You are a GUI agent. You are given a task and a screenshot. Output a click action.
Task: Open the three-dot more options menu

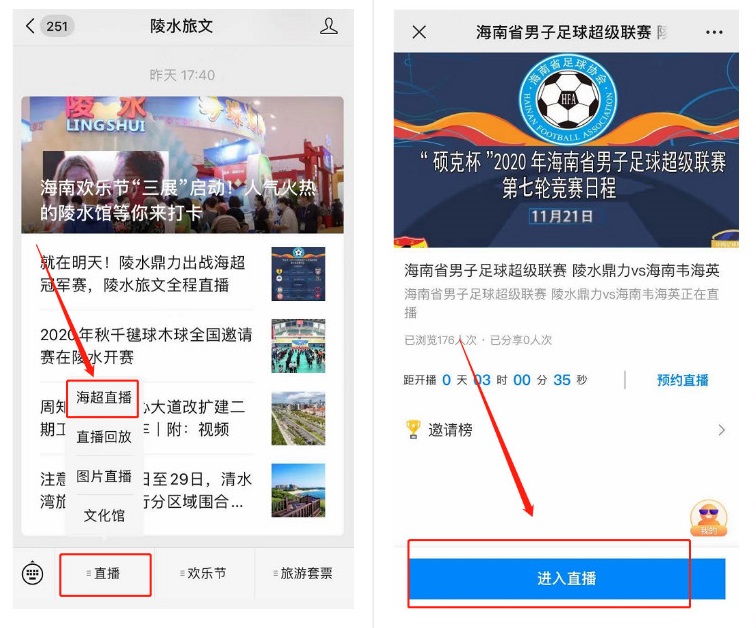(714, 32)
